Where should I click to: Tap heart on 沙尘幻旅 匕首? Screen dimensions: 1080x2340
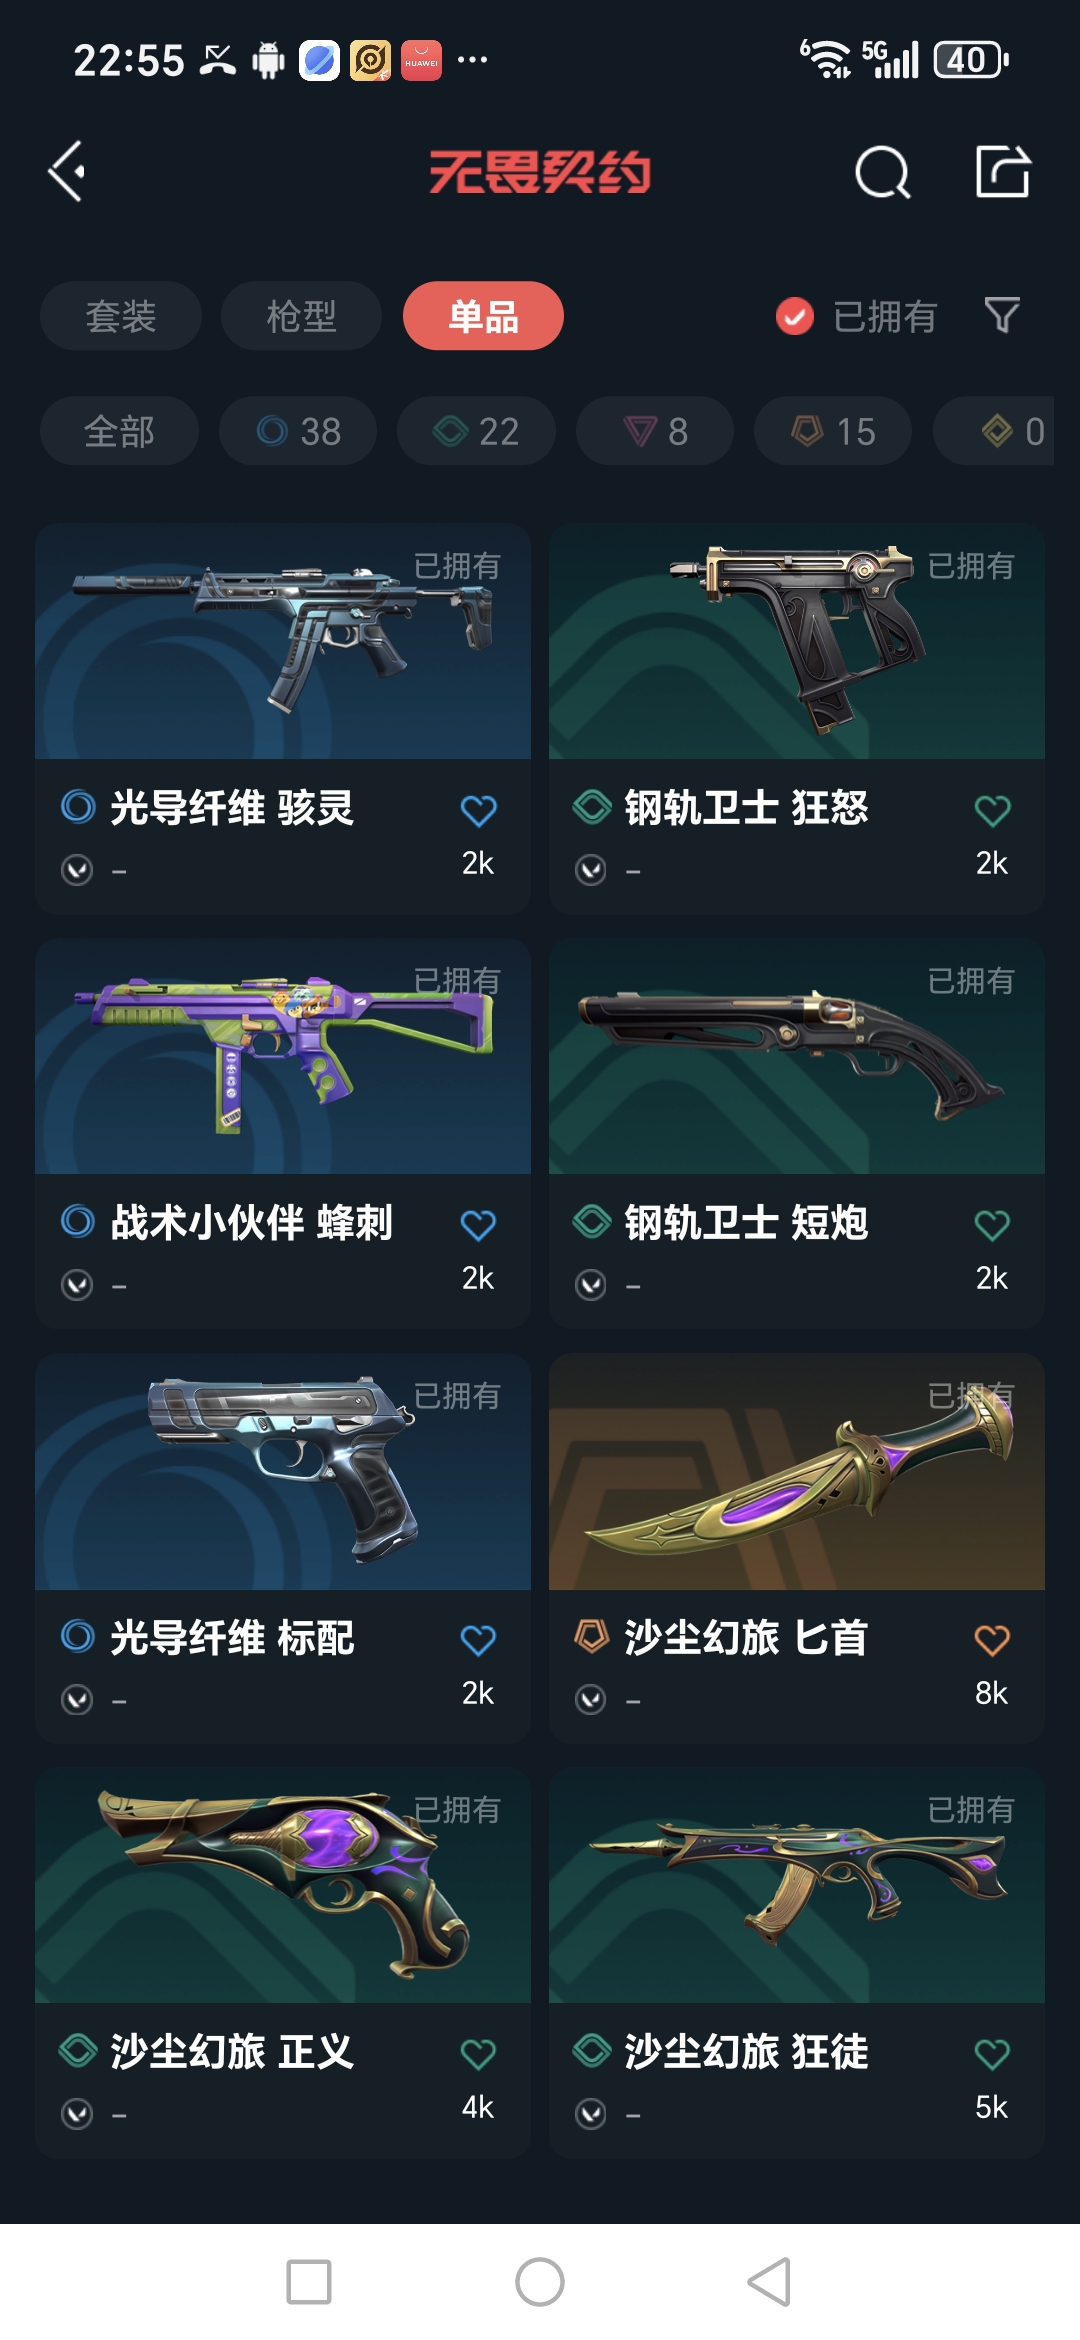pyautogui.click(x=992, y=1640)
